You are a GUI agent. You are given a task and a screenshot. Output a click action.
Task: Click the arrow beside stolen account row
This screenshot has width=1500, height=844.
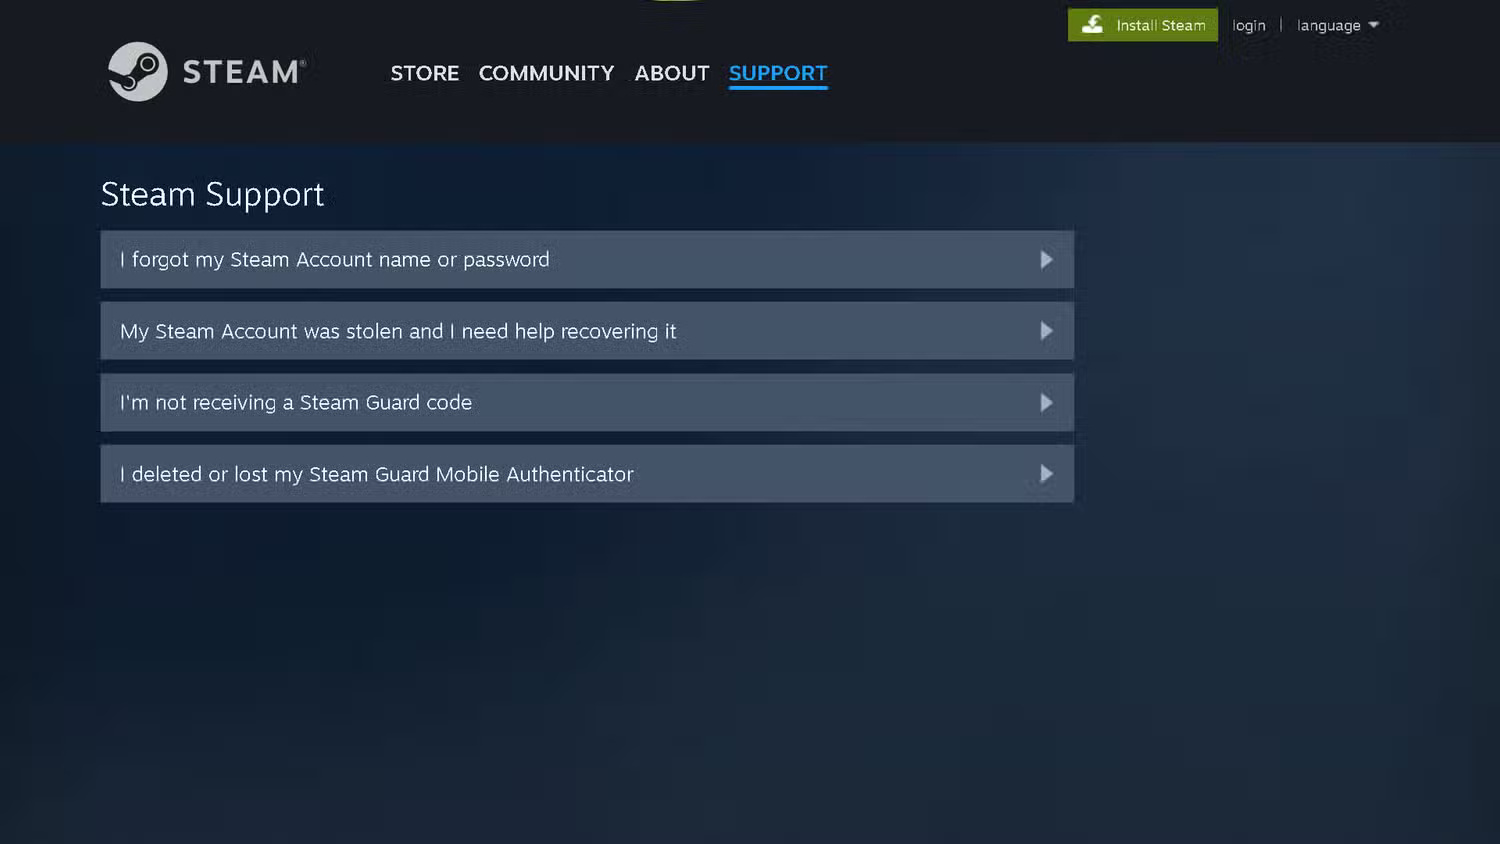(x=1046, y=330)
